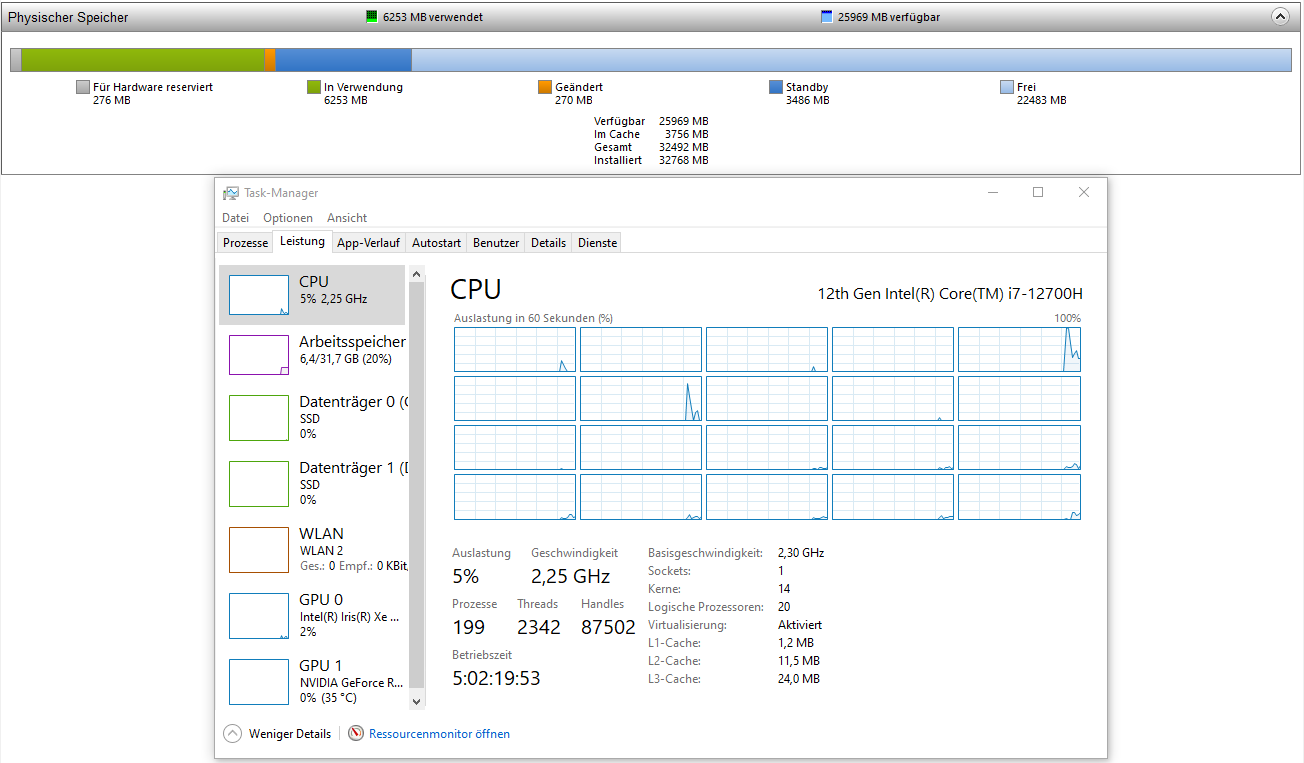
Task: Click the green segment of memory bar
Action: (143, 60)
